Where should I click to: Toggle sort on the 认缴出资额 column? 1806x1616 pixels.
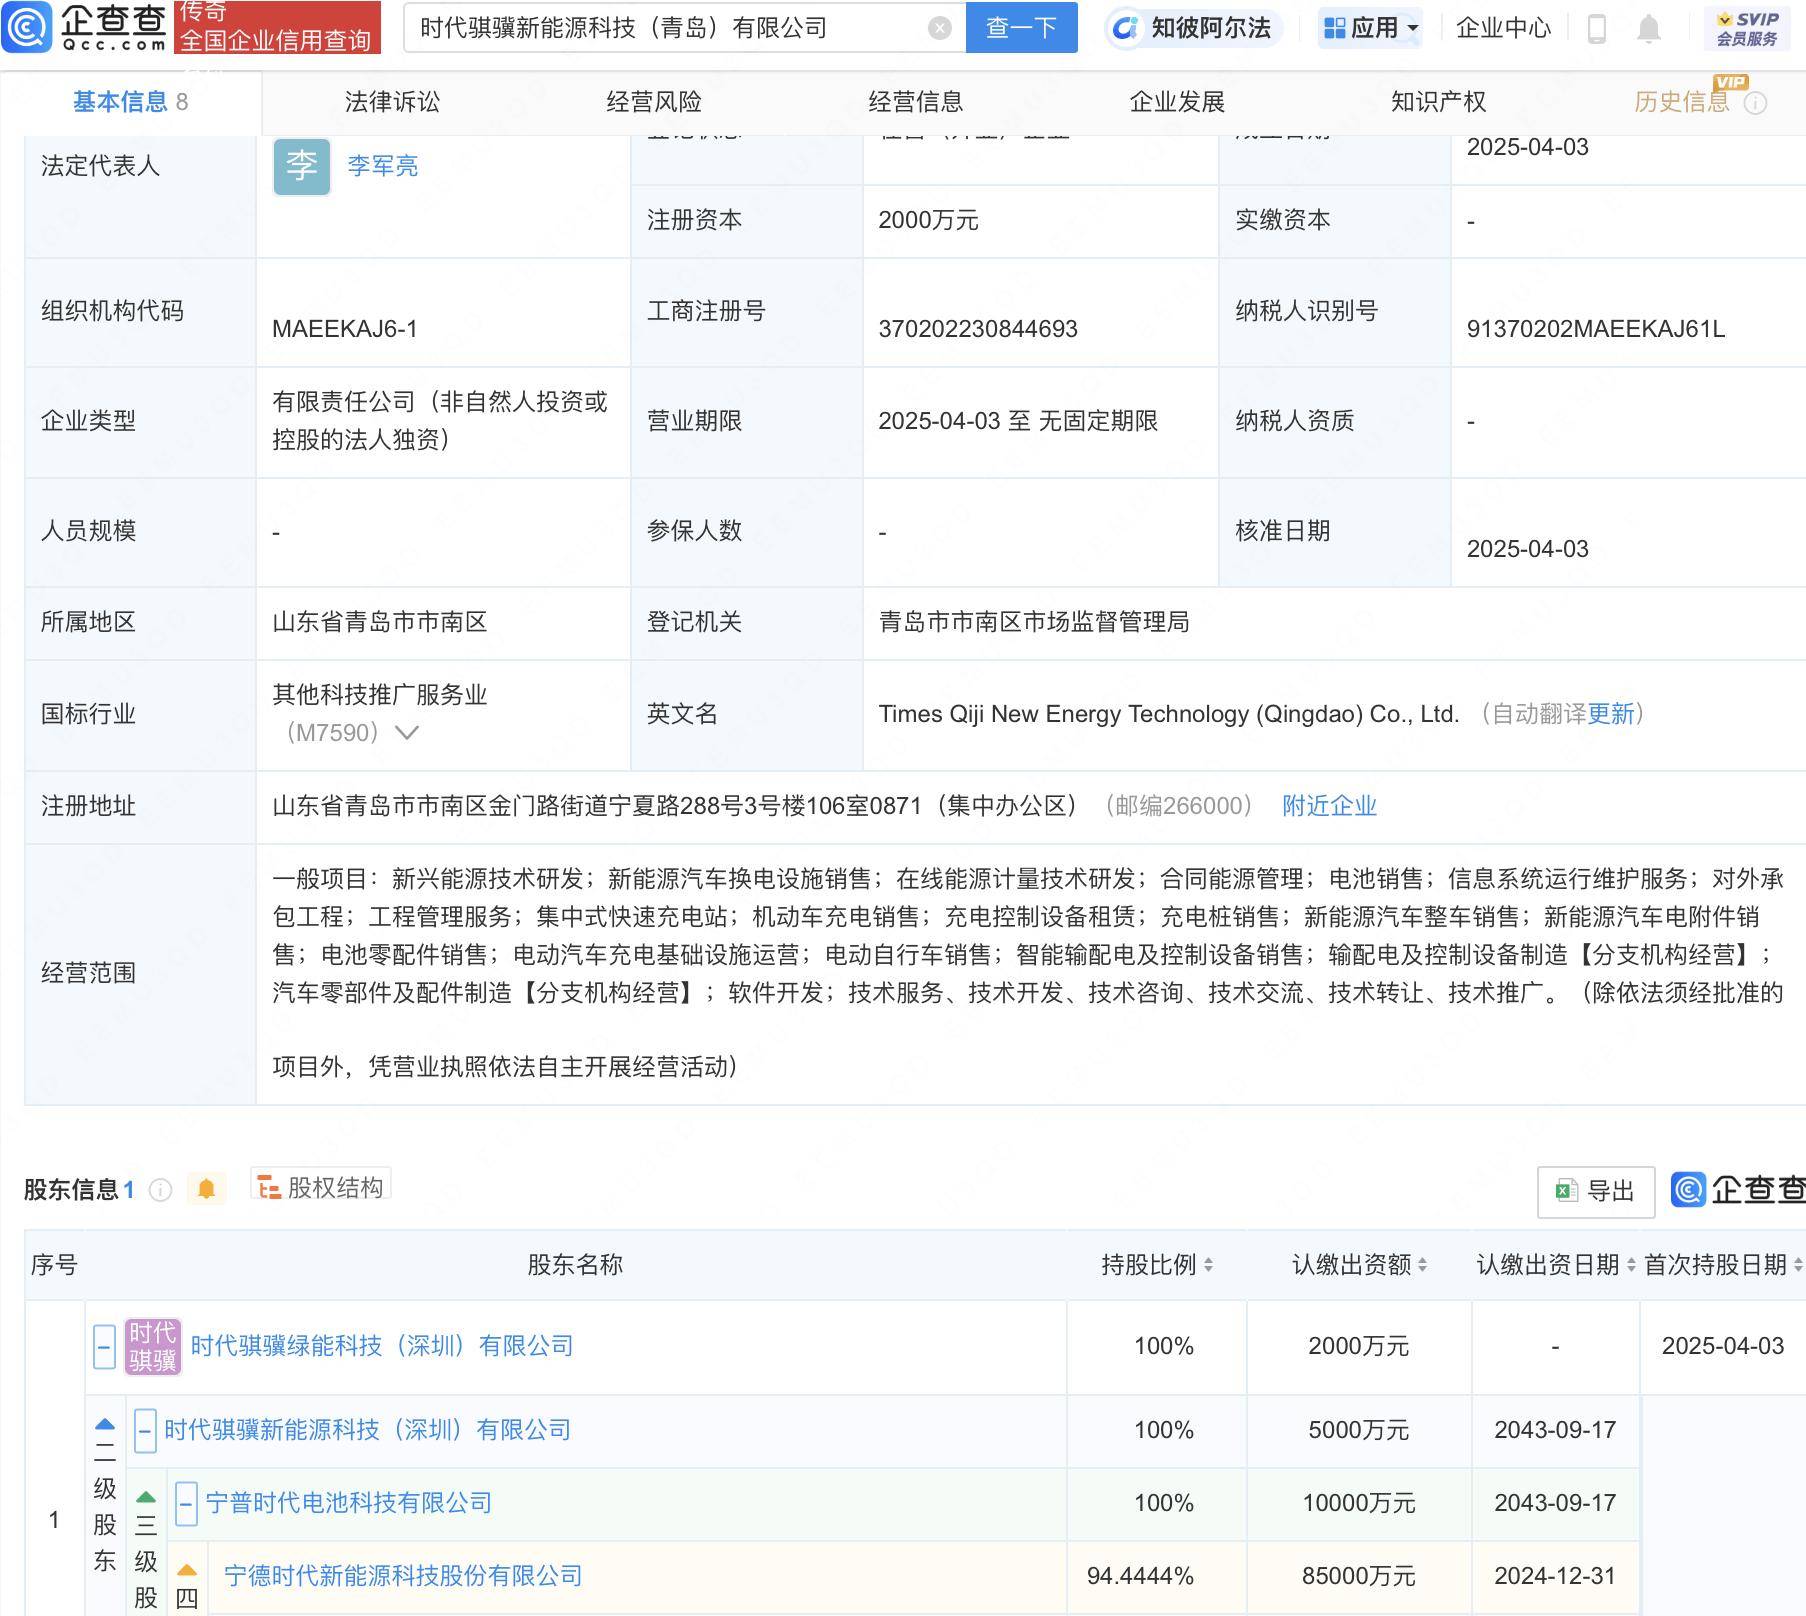1424,1266
